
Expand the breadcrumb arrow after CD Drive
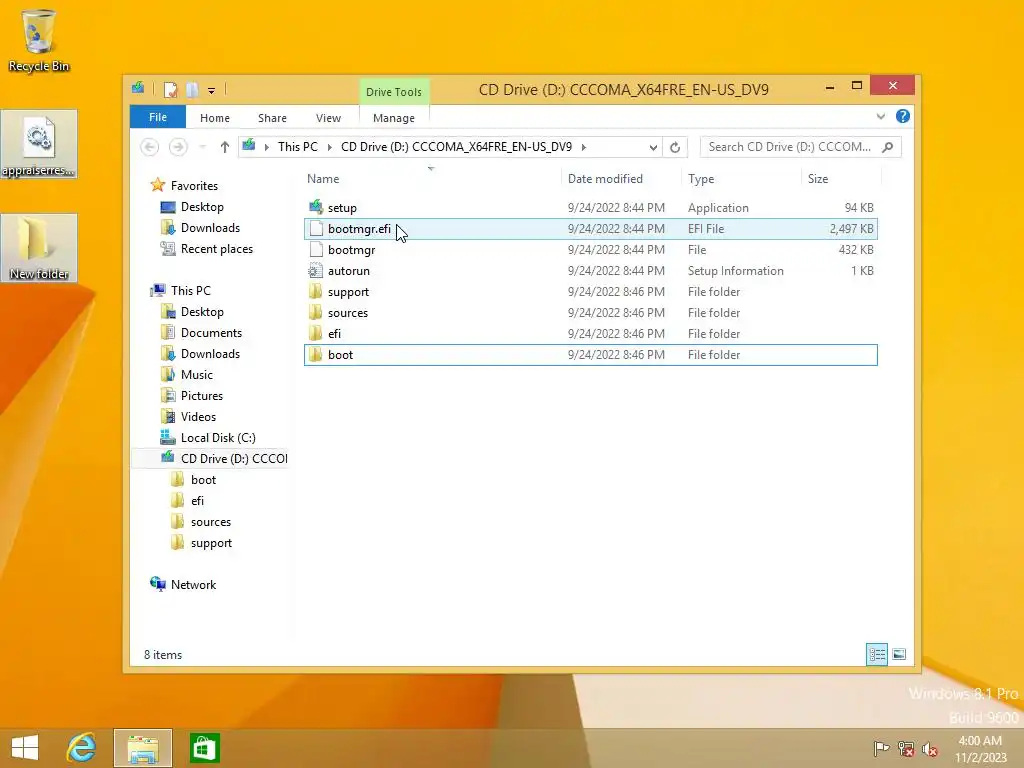coord(584,148)
